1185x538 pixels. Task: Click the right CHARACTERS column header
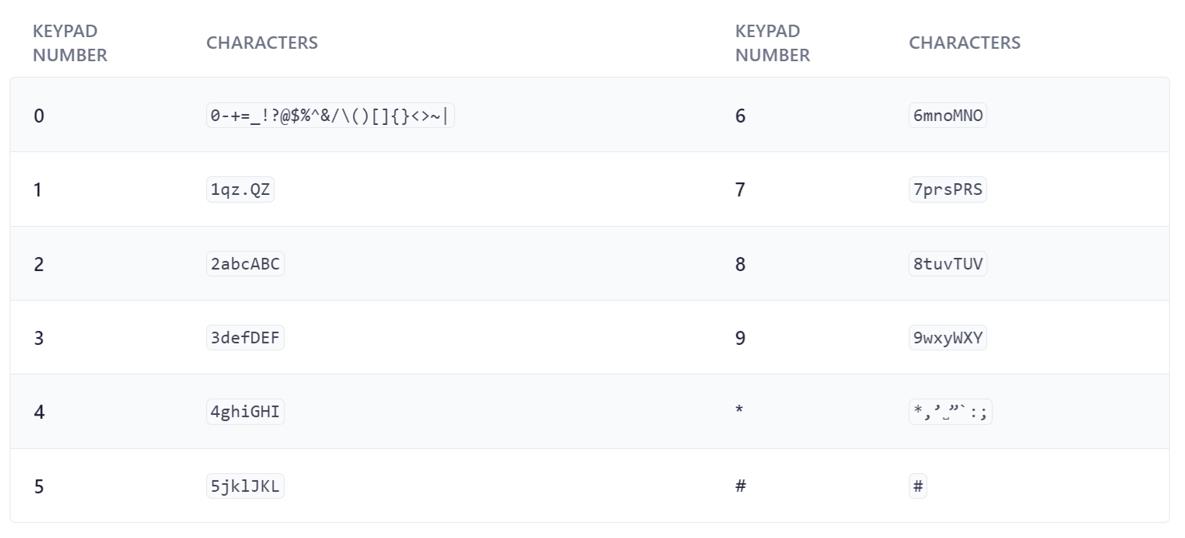tap(964, 43)
